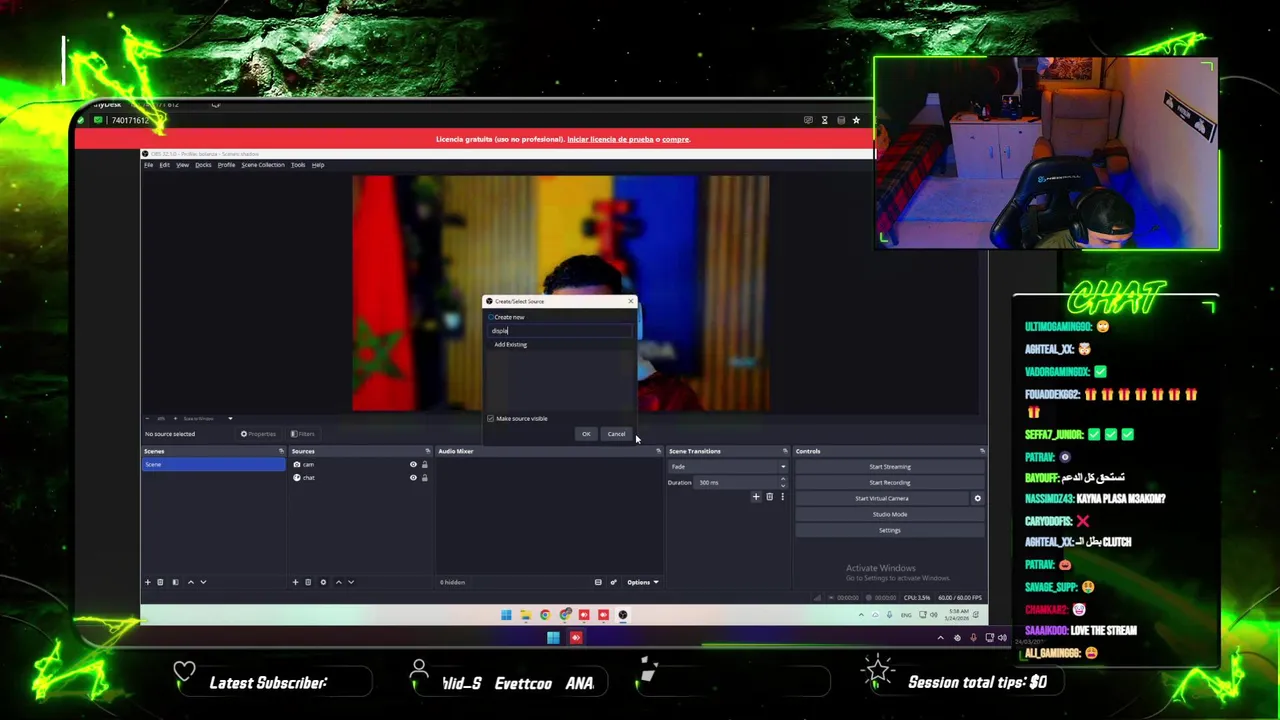Screen dimensions: 1280x720
Task: Select the Create new radio option
Action: 507,317
